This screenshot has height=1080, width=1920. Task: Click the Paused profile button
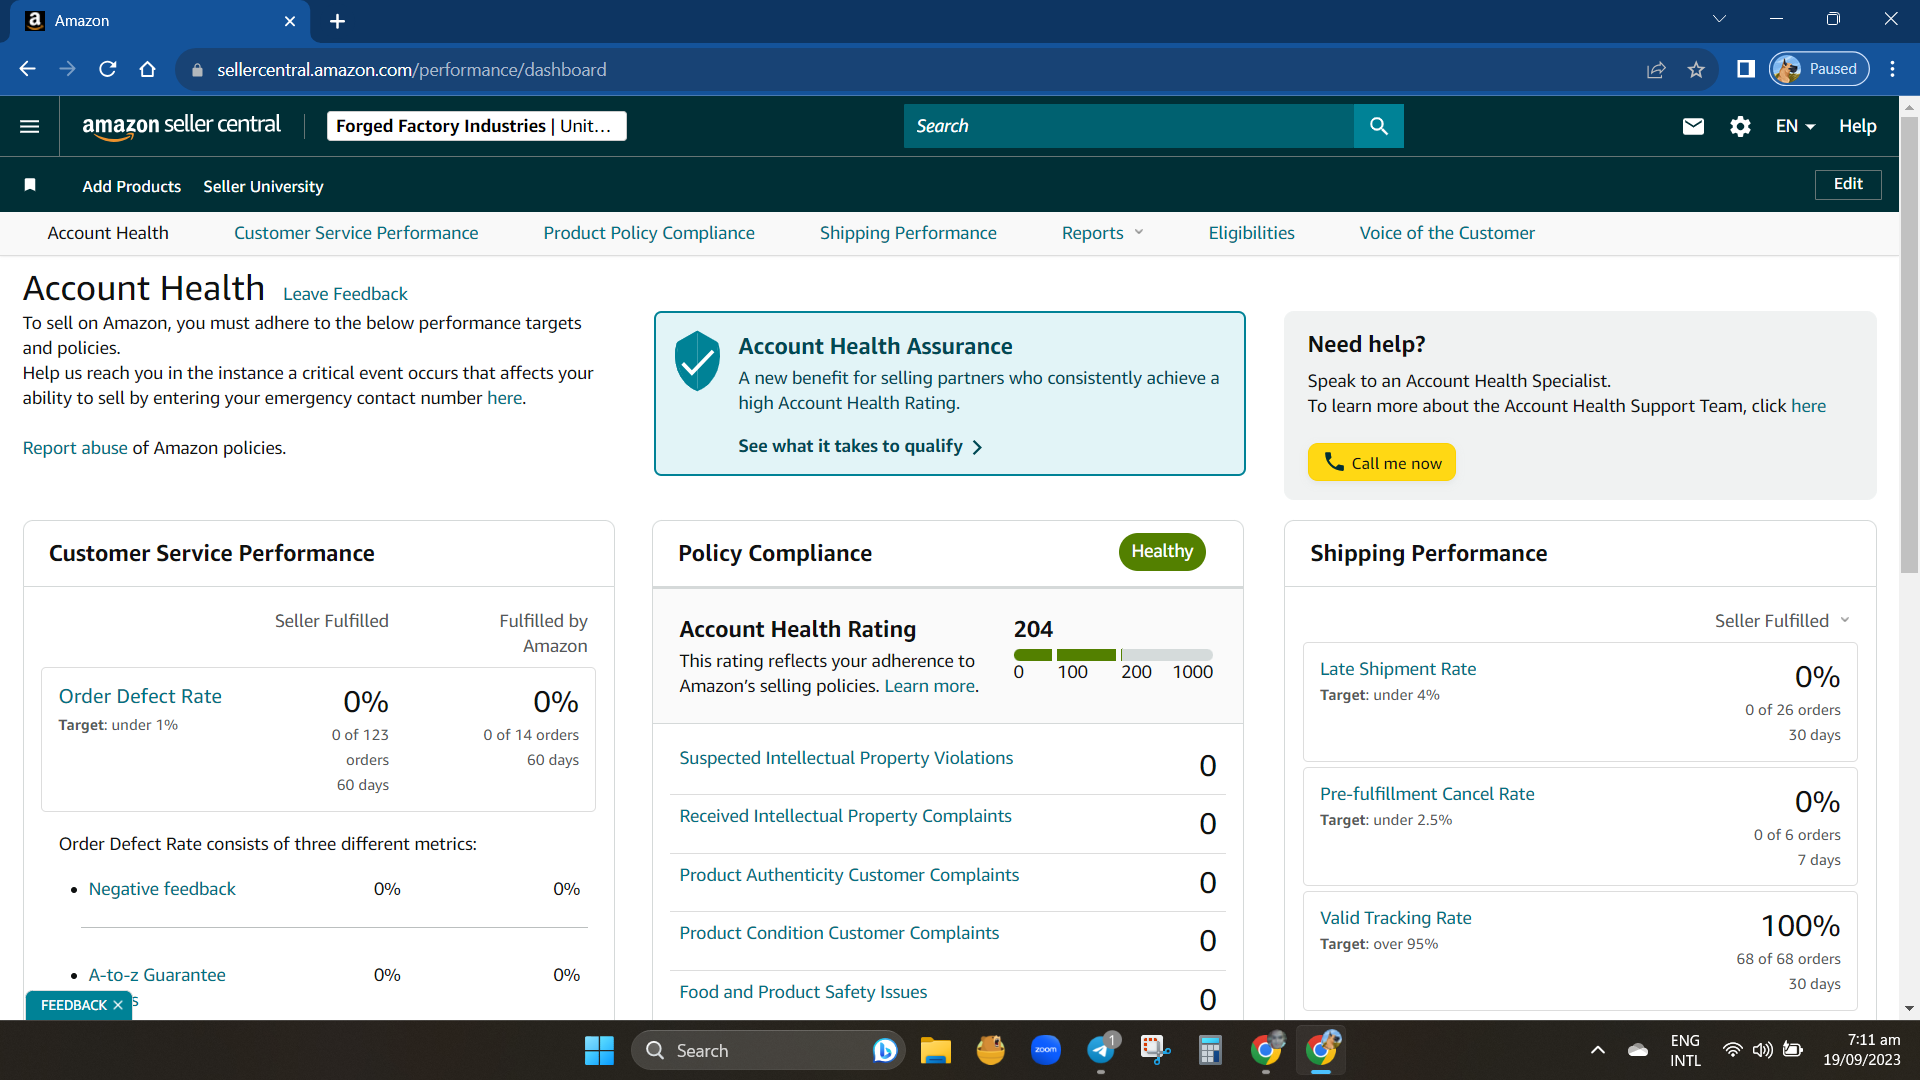tap(1819, 69)
